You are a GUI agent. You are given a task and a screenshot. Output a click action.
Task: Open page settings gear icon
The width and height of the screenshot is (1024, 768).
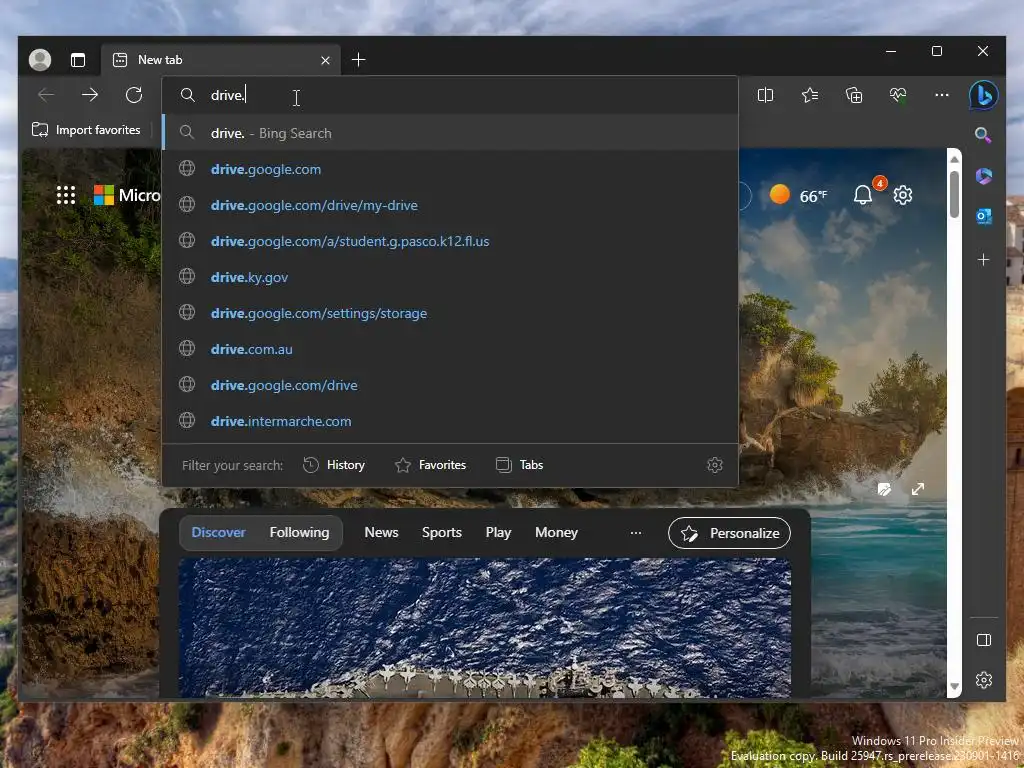[903, 195]
